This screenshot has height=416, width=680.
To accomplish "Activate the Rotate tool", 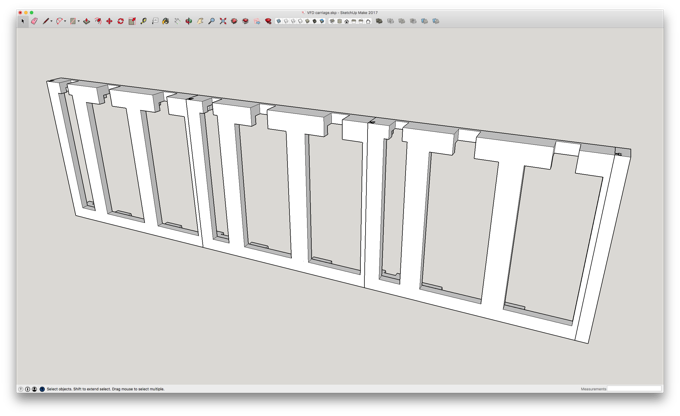I will pos(121,21).
